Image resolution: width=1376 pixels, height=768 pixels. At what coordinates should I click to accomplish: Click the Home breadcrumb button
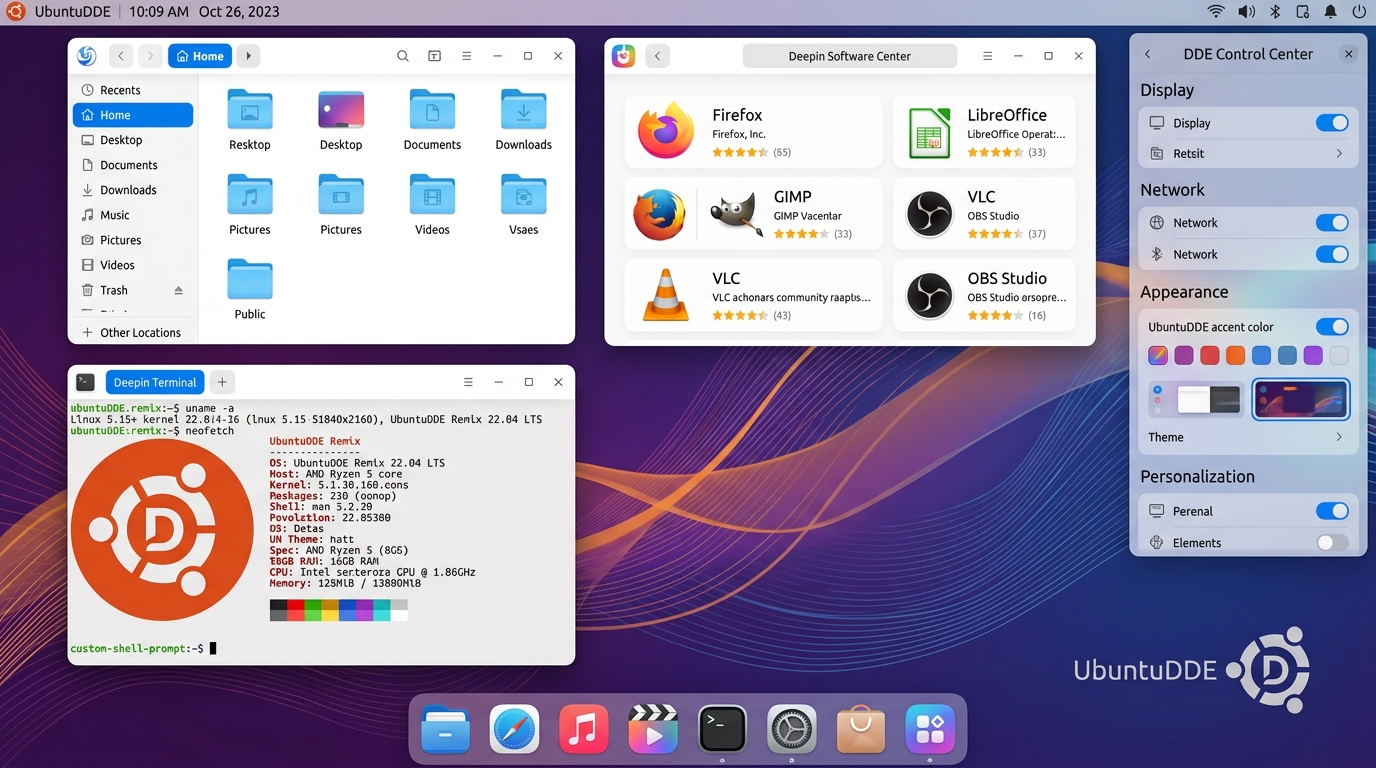pos(200,56)
